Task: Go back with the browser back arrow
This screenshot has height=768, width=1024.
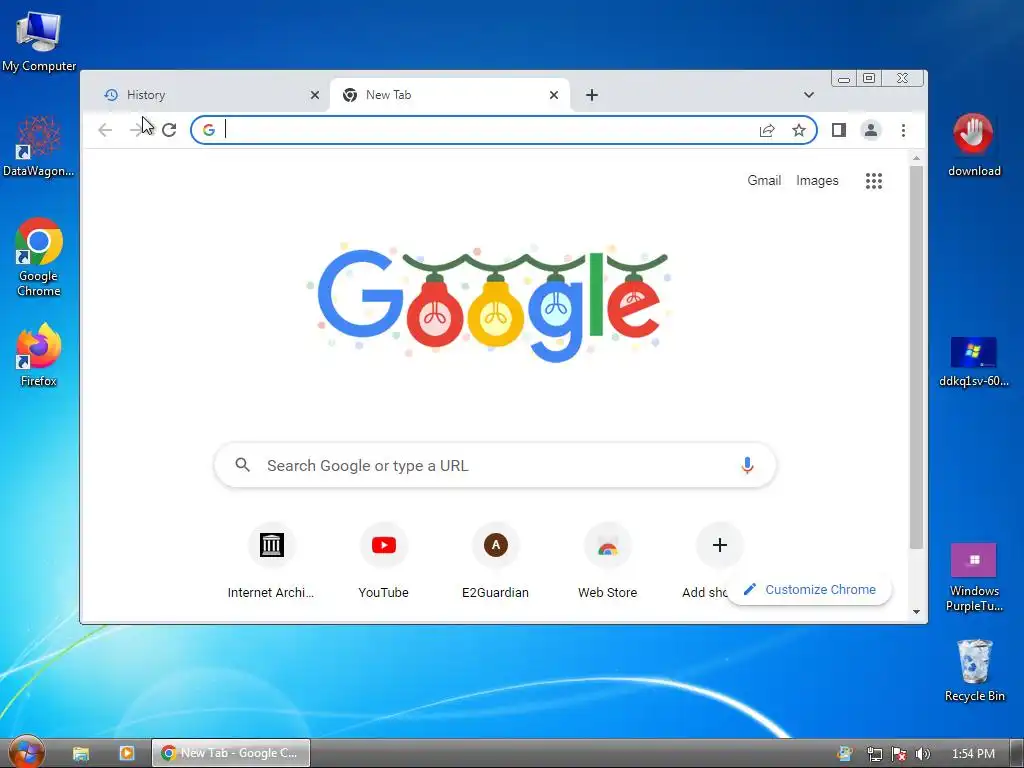Action: [105, 130]
